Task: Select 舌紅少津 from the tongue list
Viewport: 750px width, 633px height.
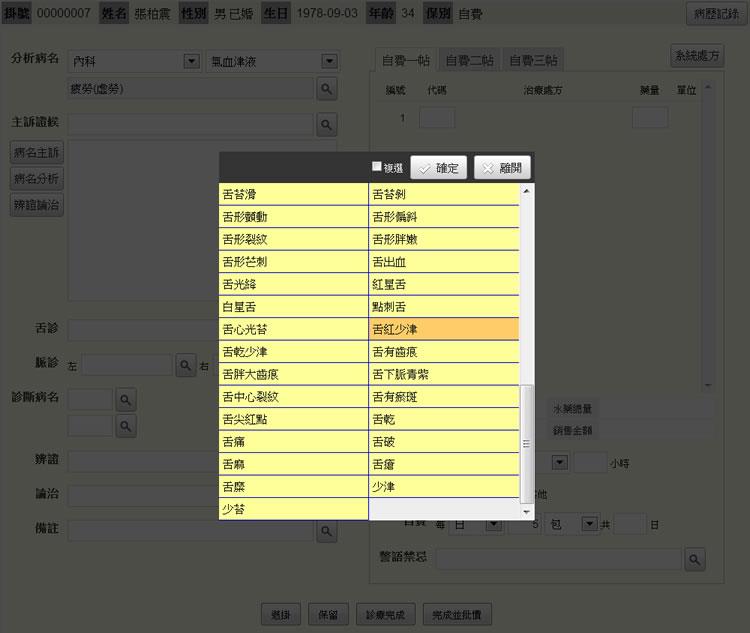Action: pos(444,329)
